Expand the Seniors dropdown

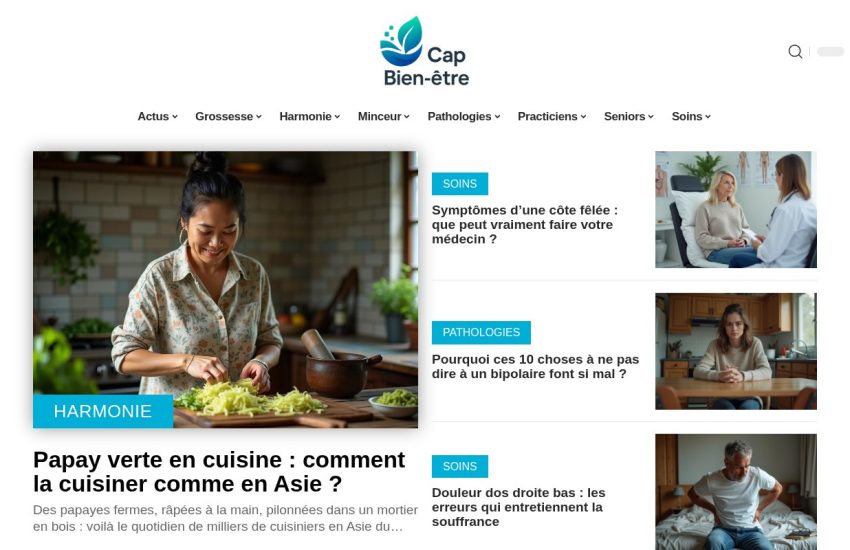click(x=628, y=117)
